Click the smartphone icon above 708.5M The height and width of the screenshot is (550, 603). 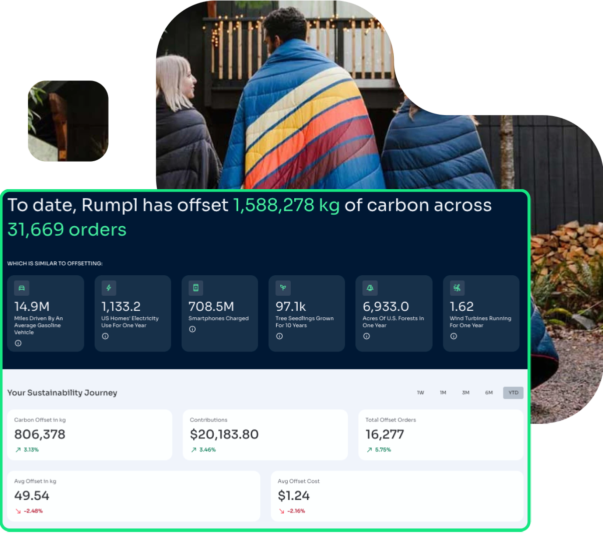[x=196, y=288]
